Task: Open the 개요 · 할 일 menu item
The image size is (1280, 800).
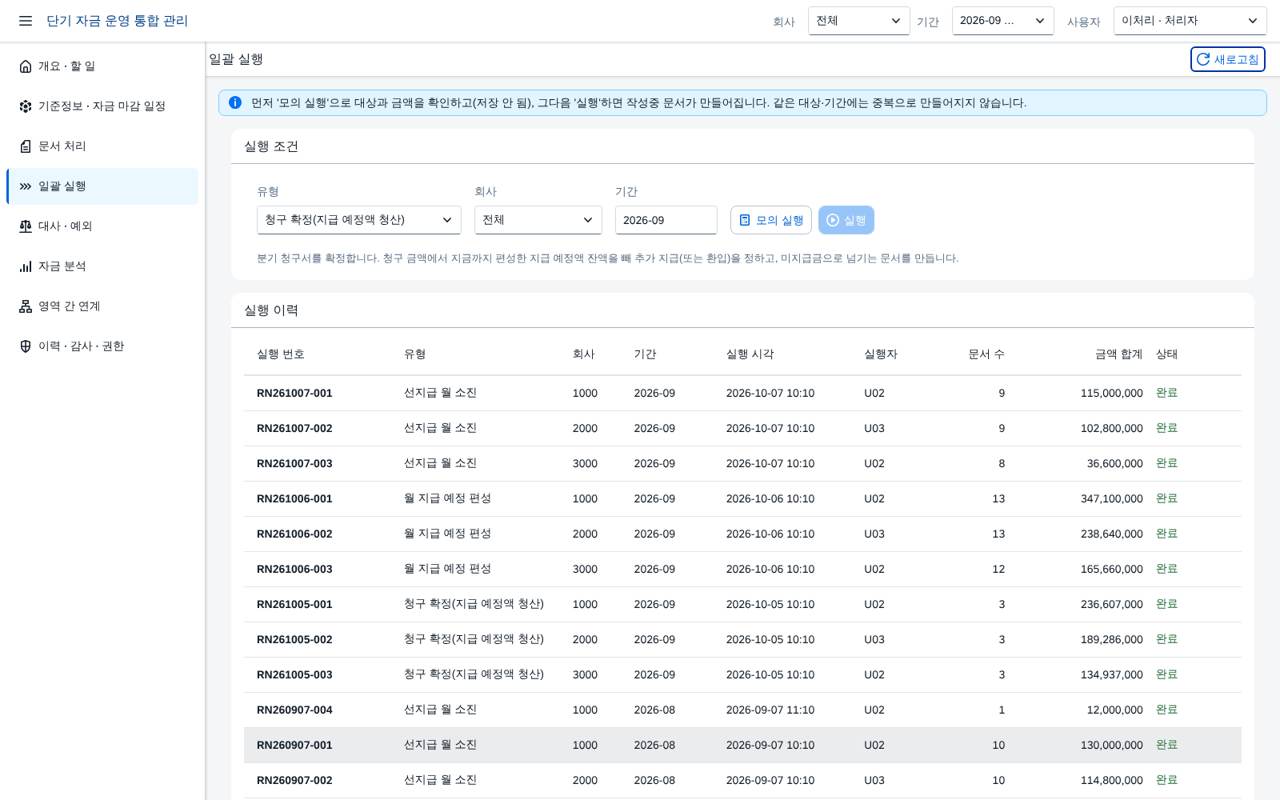Action: [x=102, y=66]
